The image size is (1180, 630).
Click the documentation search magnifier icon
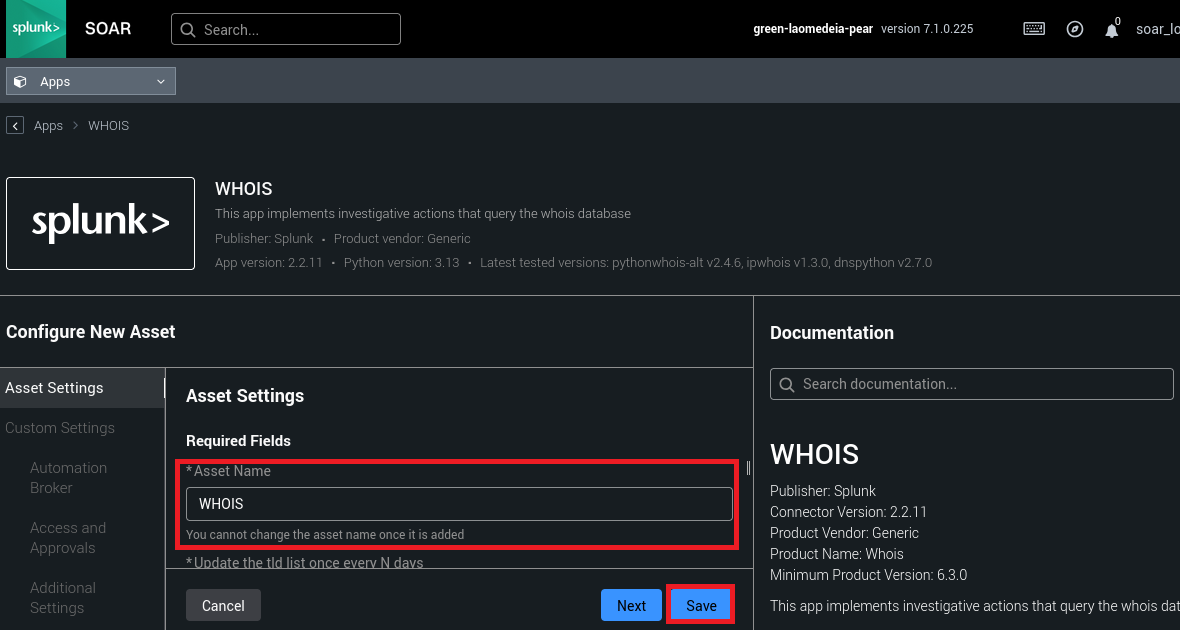(786, 384)
